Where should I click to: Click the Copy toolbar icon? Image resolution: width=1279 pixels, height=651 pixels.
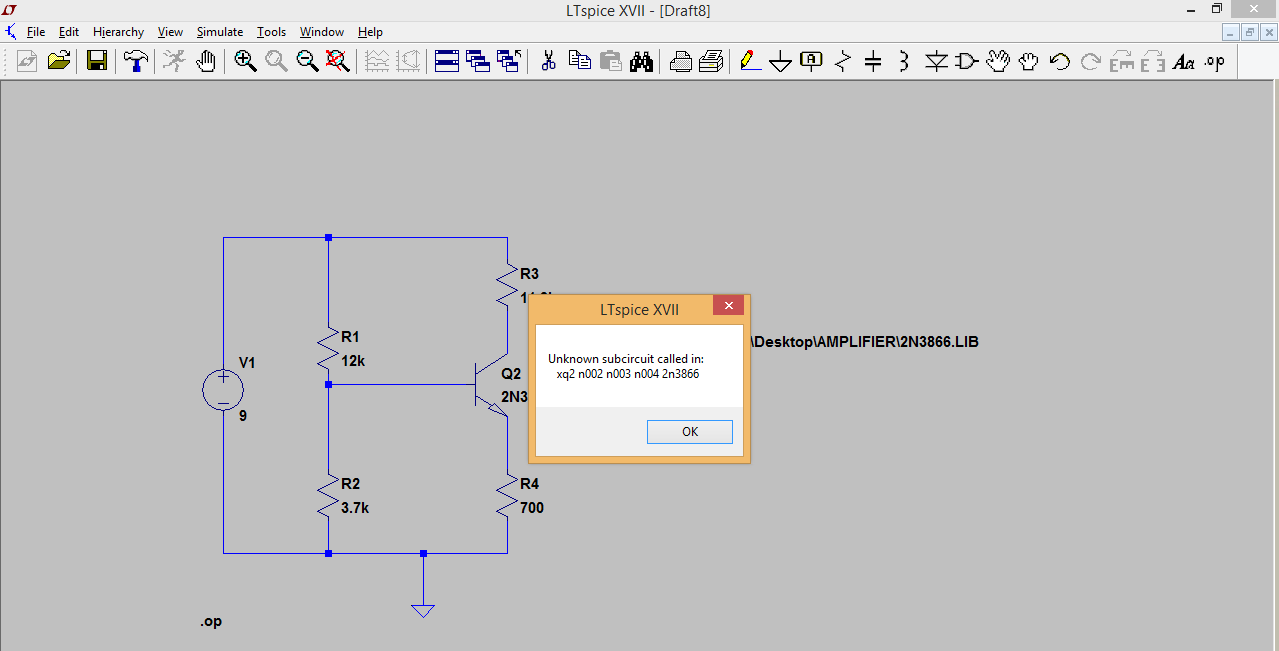(x=580, y=61)
